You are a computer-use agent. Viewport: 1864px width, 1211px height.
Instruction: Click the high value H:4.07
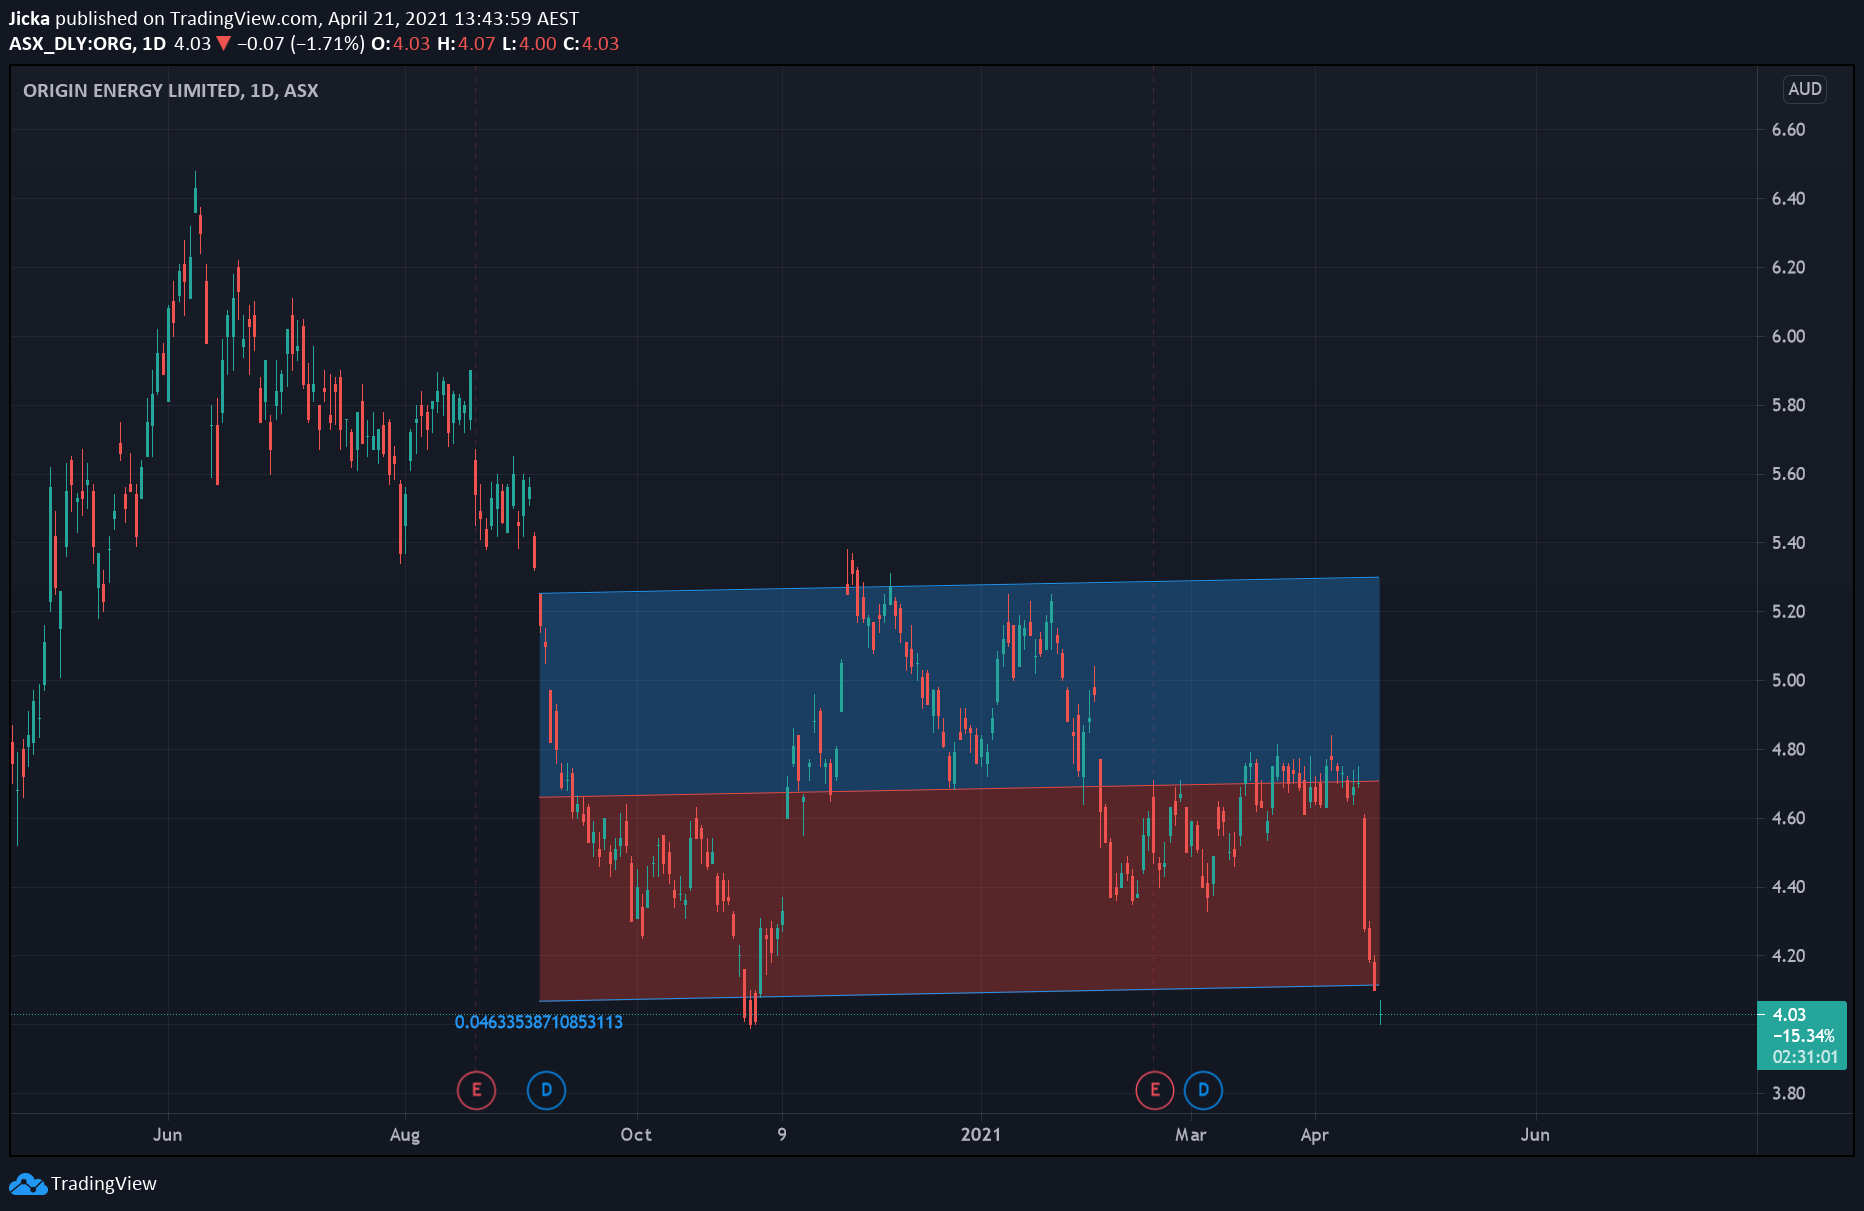pyautogui.click(x=466, y=44)
